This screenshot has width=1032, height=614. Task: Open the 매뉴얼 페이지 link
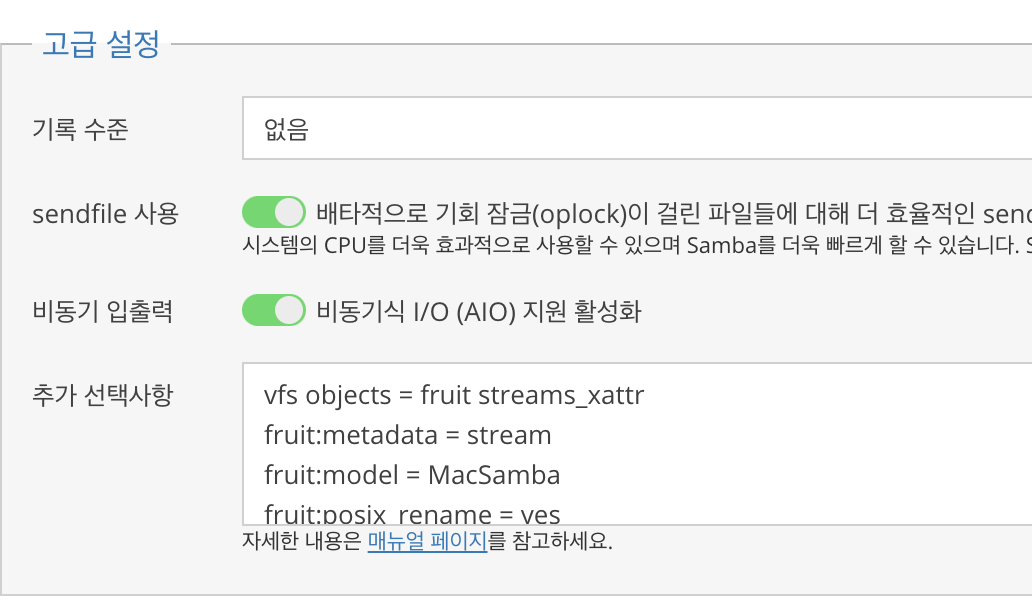click(427, 543)
